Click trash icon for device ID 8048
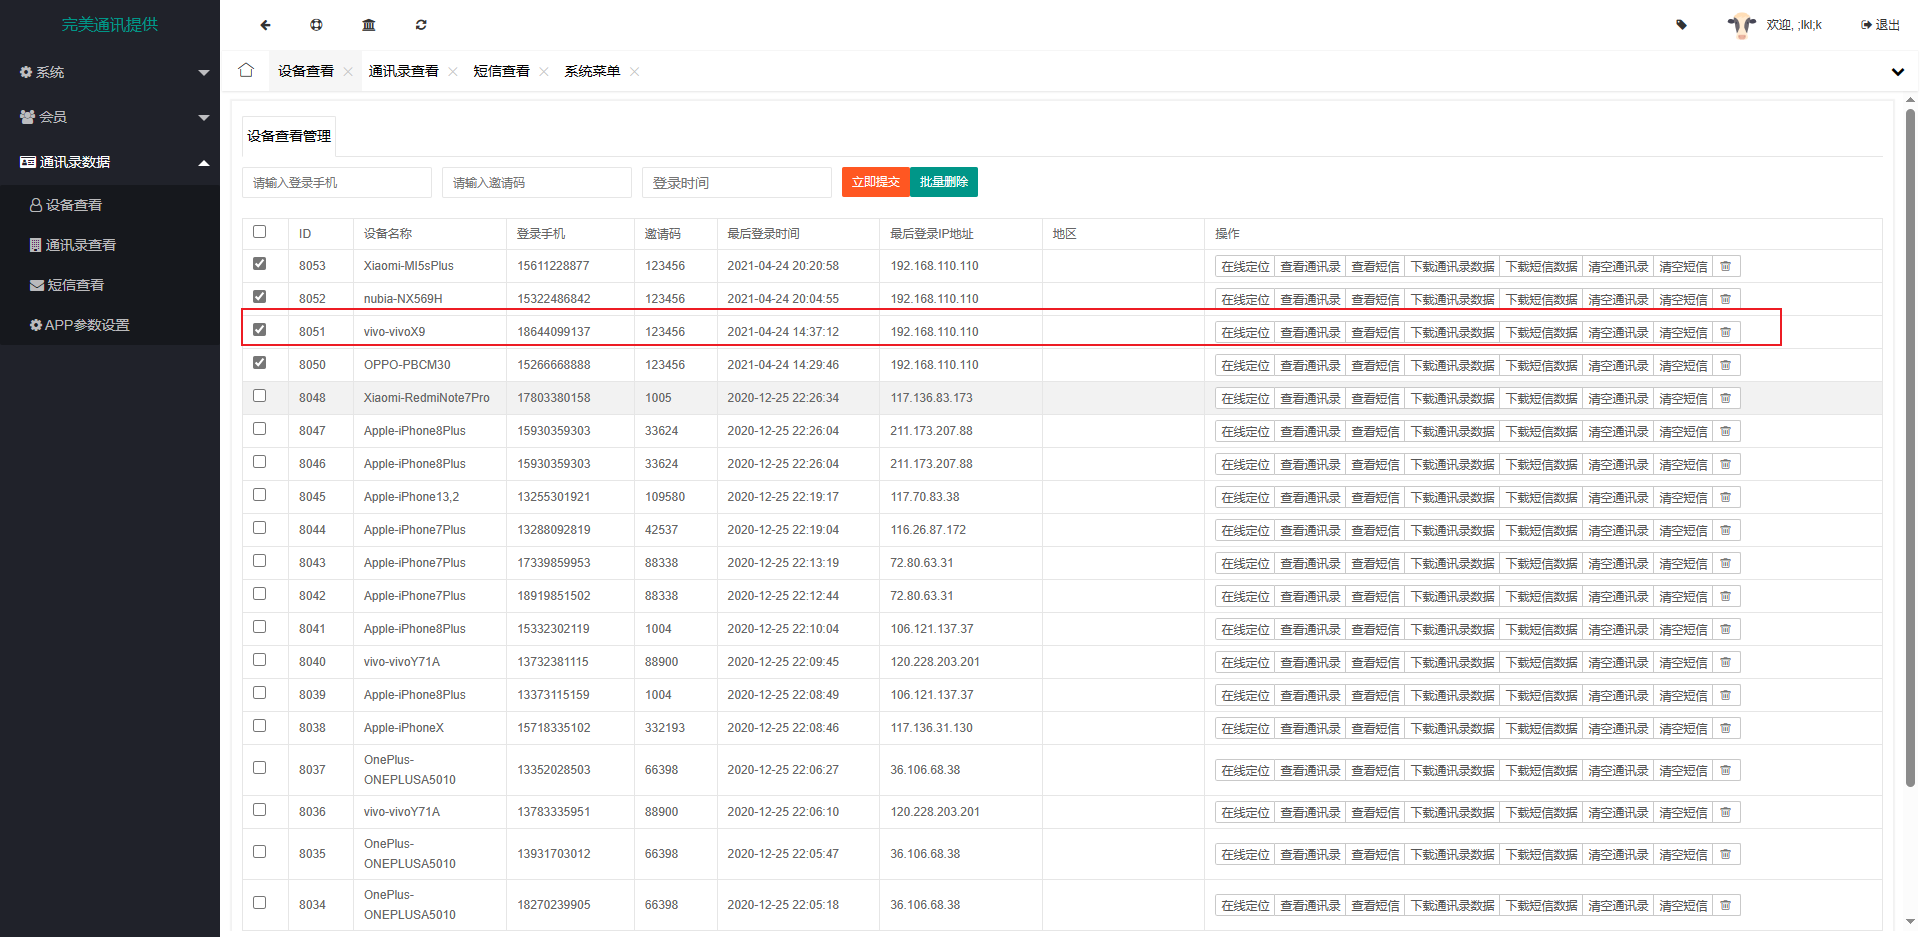Screen dimensions: 1920x937 point(1725,398)
